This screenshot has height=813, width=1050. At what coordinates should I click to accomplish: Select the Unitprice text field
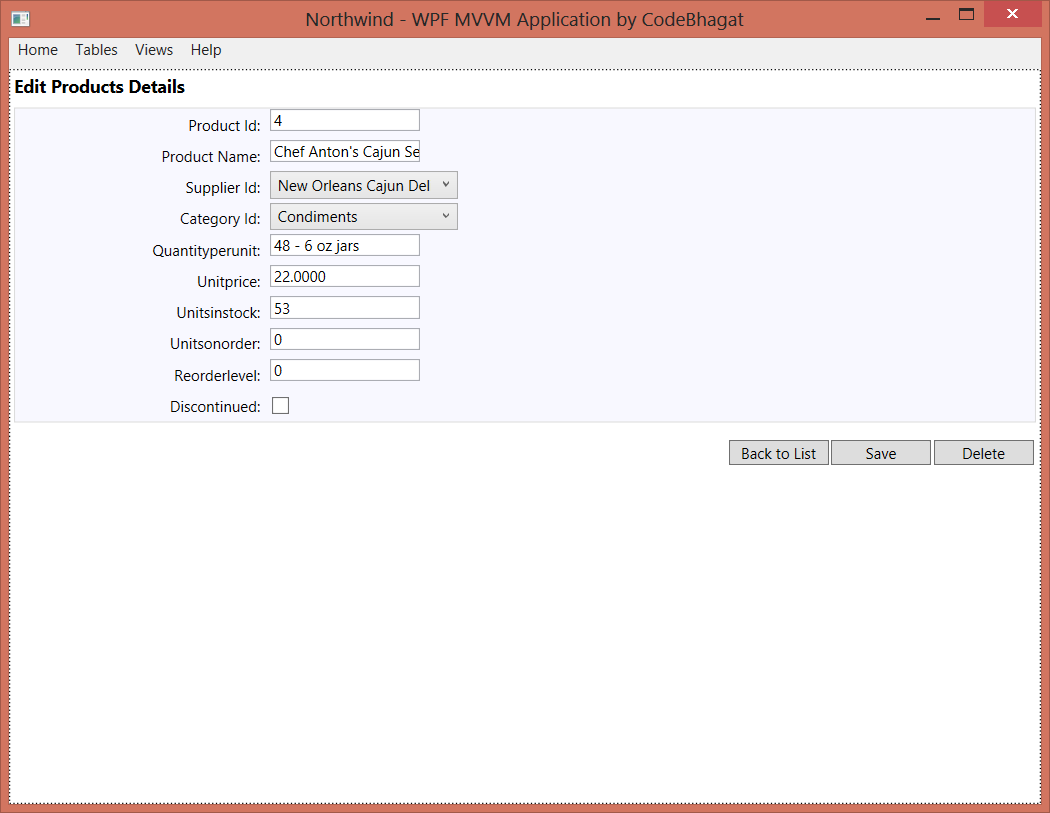tap(345, 277)
